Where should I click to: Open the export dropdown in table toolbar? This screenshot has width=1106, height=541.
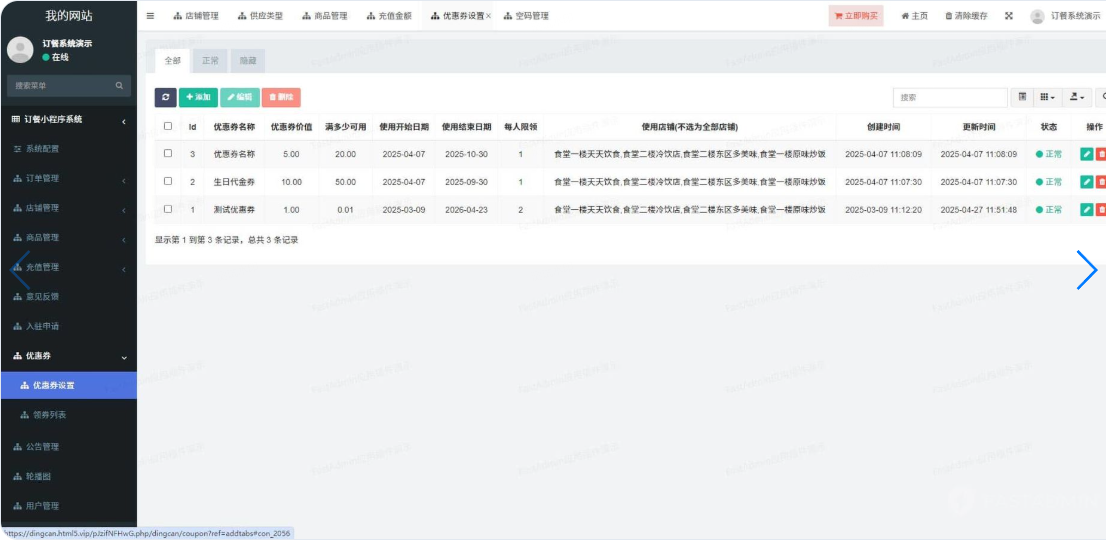(1076, 97)
